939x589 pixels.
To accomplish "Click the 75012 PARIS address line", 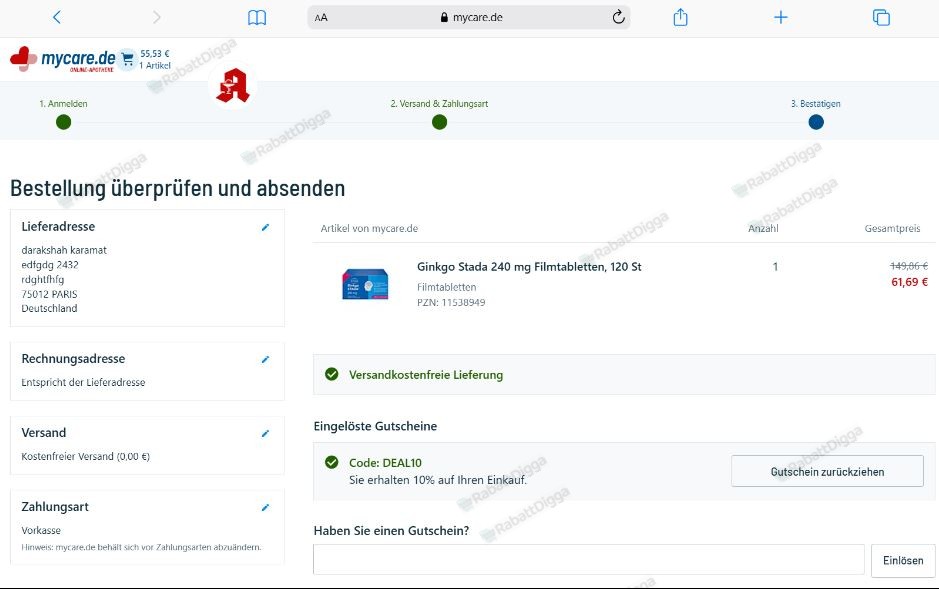I will tap(49, 294).
